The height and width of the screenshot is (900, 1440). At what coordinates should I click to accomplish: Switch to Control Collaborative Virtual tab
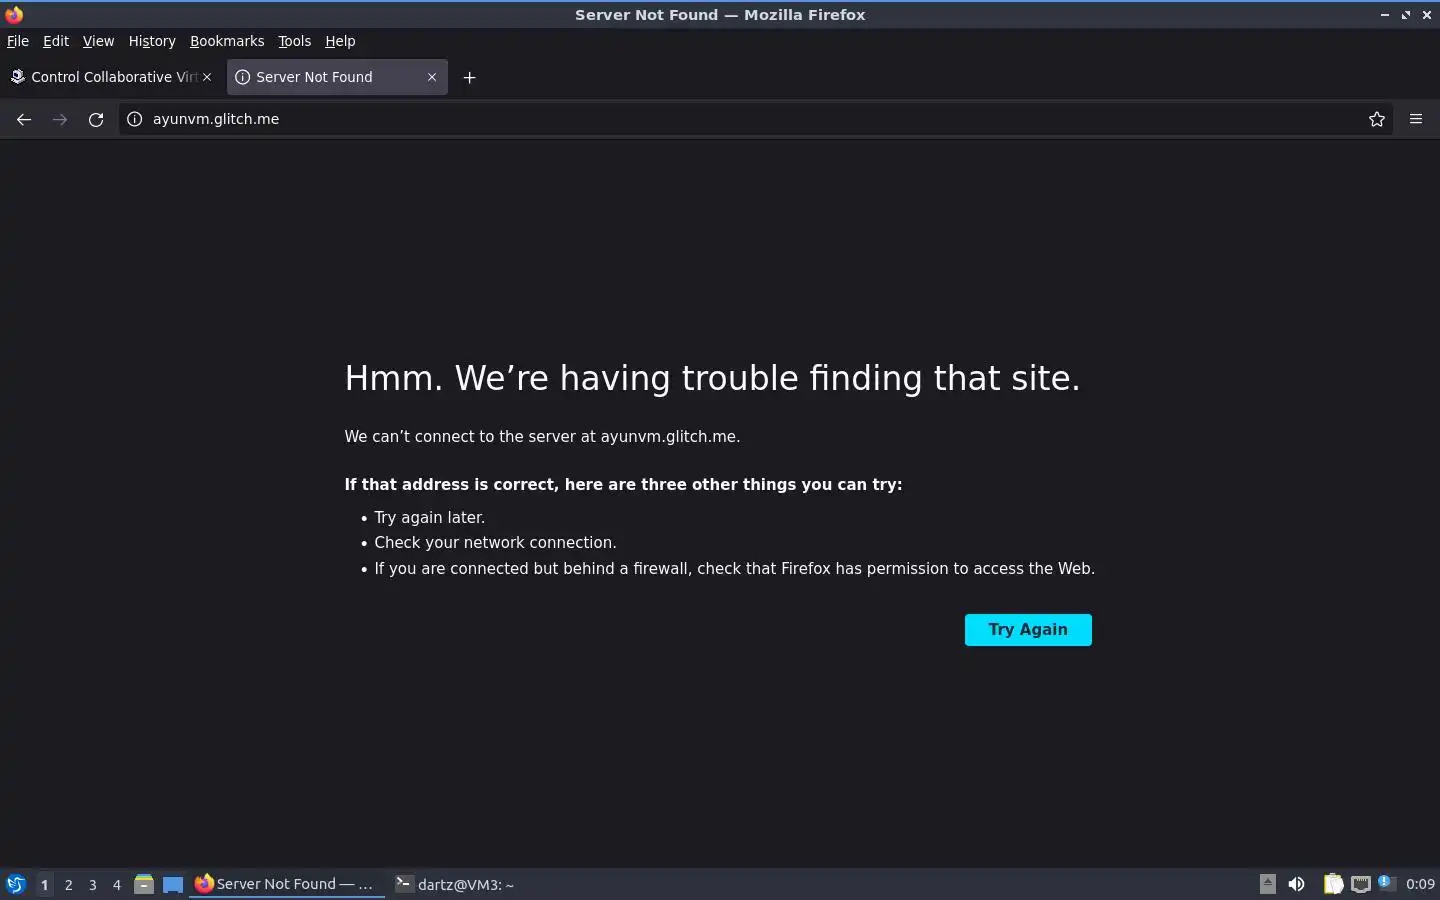coord(111,77)
